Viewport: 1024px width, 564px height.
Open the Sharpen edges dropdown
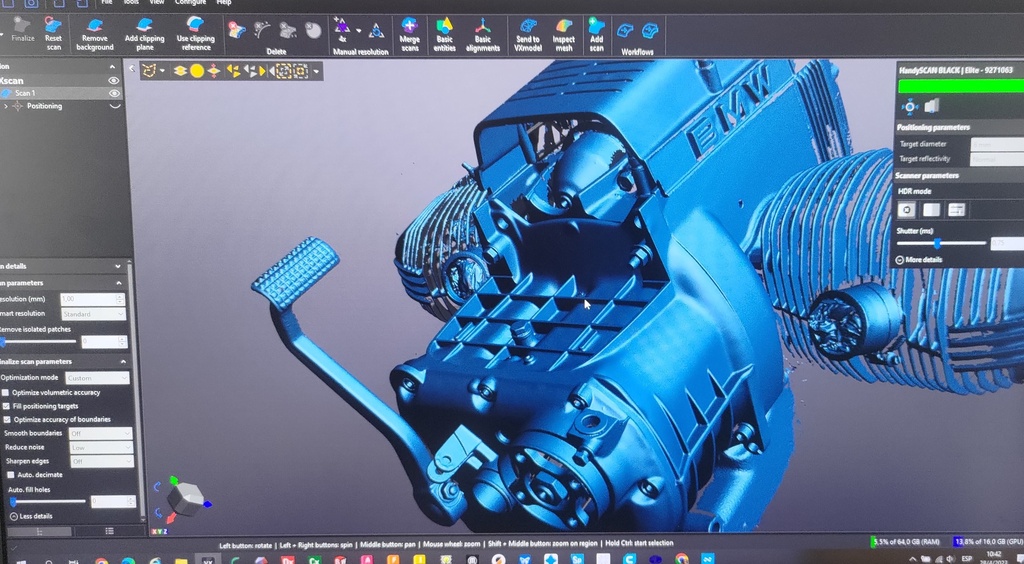click(101, 461)
